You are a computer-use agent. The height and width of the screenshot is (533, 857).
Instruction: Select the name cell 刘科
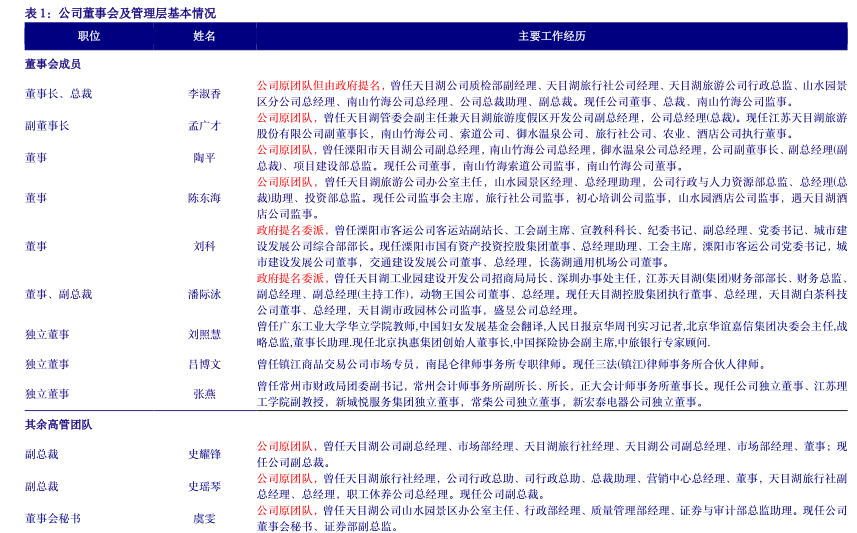[205, 246]
